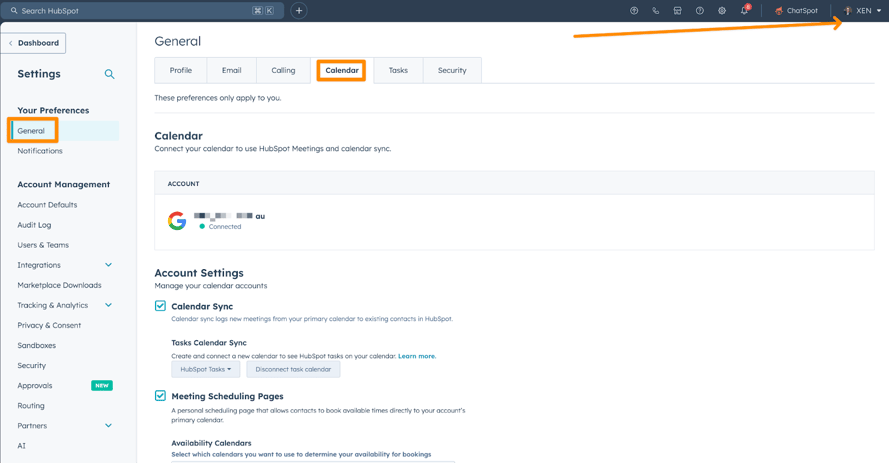Image resolution: width=889 pixels, height=463 pixels.
Task: Click Disconnect task calendar
Action: (x=293, y=369)
